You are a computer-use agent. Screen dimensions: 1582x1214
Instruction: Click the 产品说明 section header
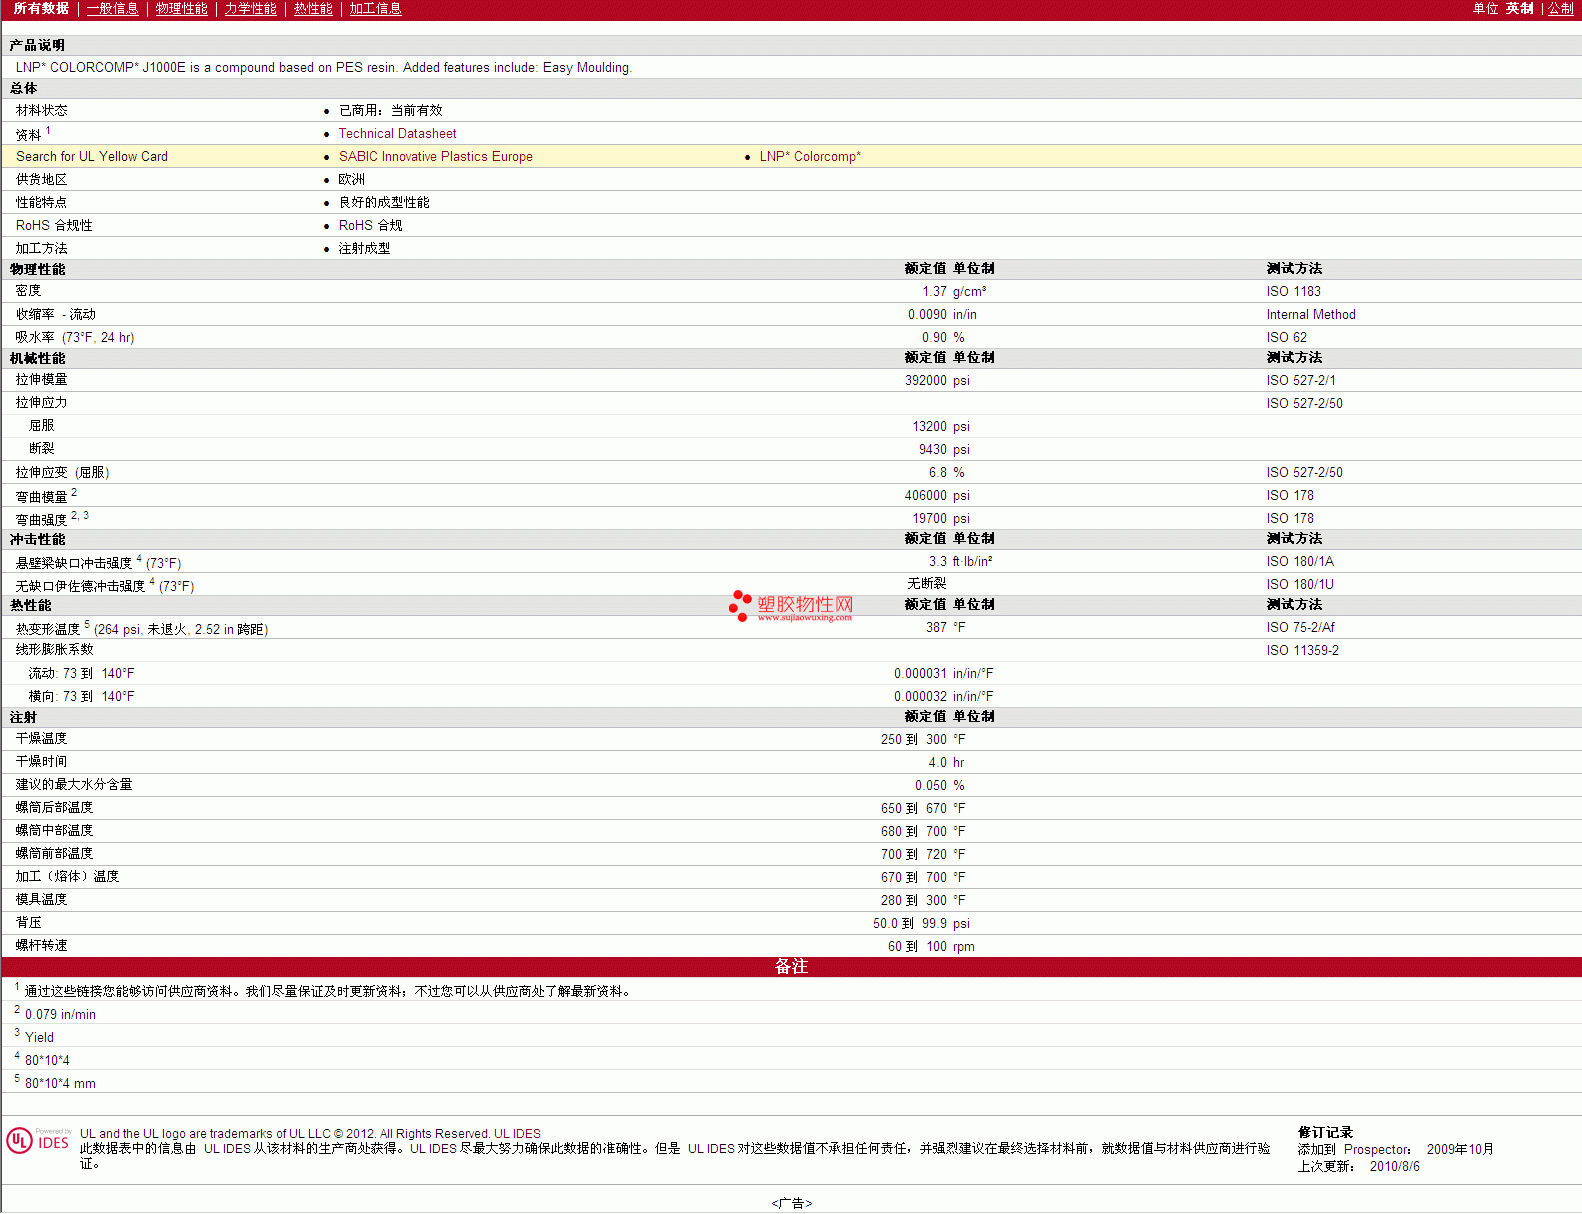[x=37, y=45]
